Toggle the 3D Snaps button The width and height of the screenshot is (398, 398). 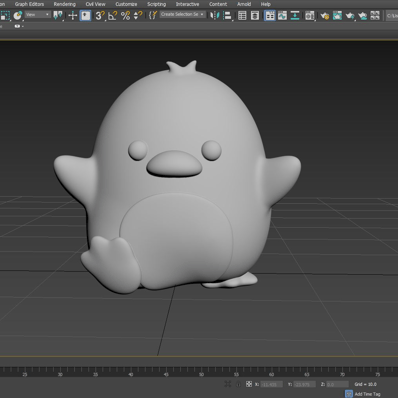100,15
